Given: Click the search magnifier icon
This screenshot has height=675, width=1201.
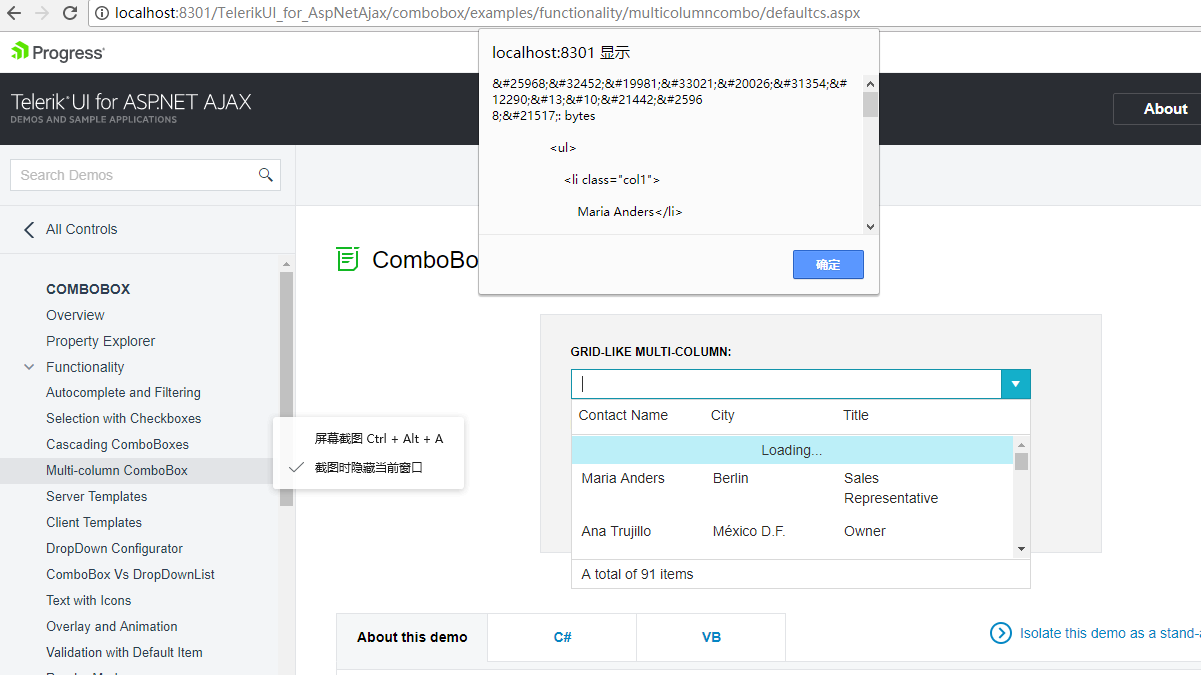Looking at the screenshot, I should [x=266, y=174].
